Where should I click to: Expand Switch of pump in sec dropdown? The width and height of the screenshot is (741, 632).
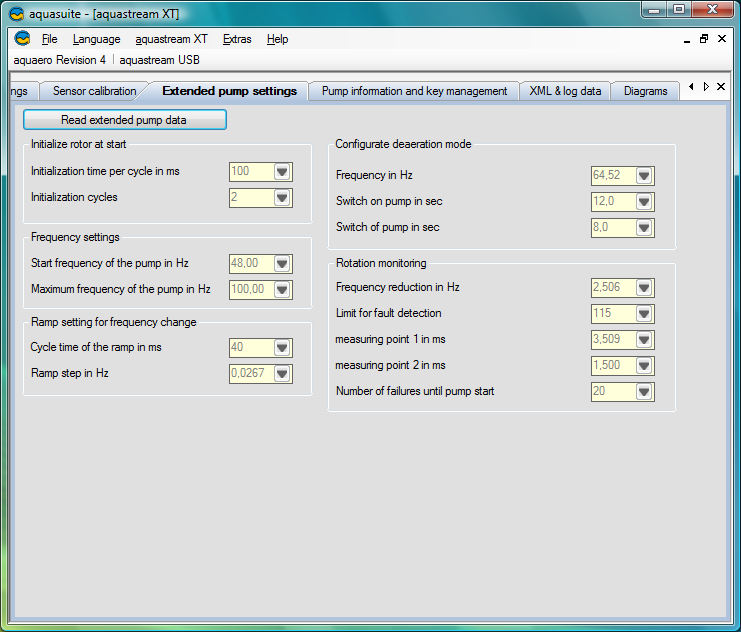[x=644, y=228]
